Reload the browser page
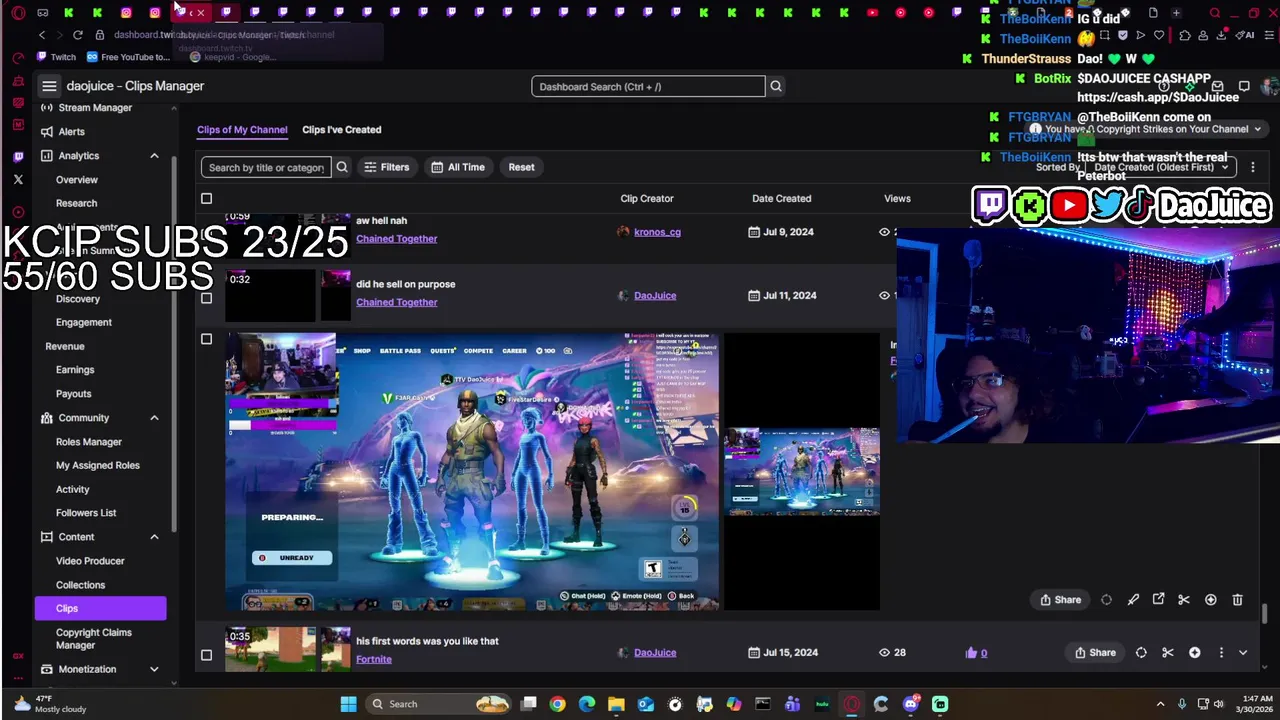 [78, 35]
